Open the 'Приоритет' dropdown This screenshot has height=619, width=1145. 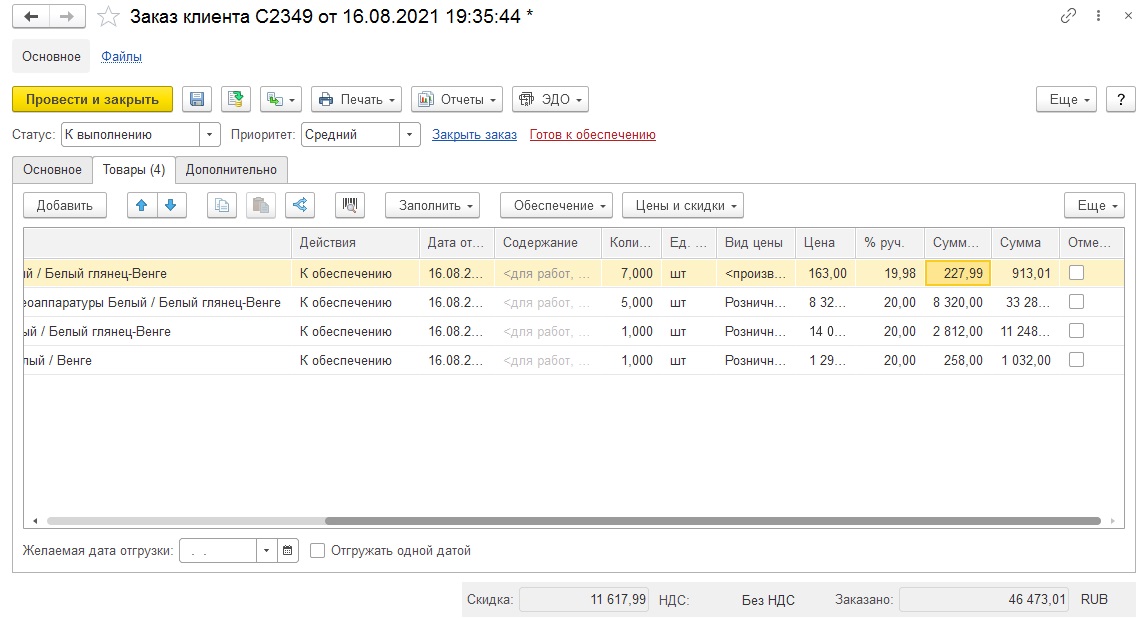pos(409,135)
